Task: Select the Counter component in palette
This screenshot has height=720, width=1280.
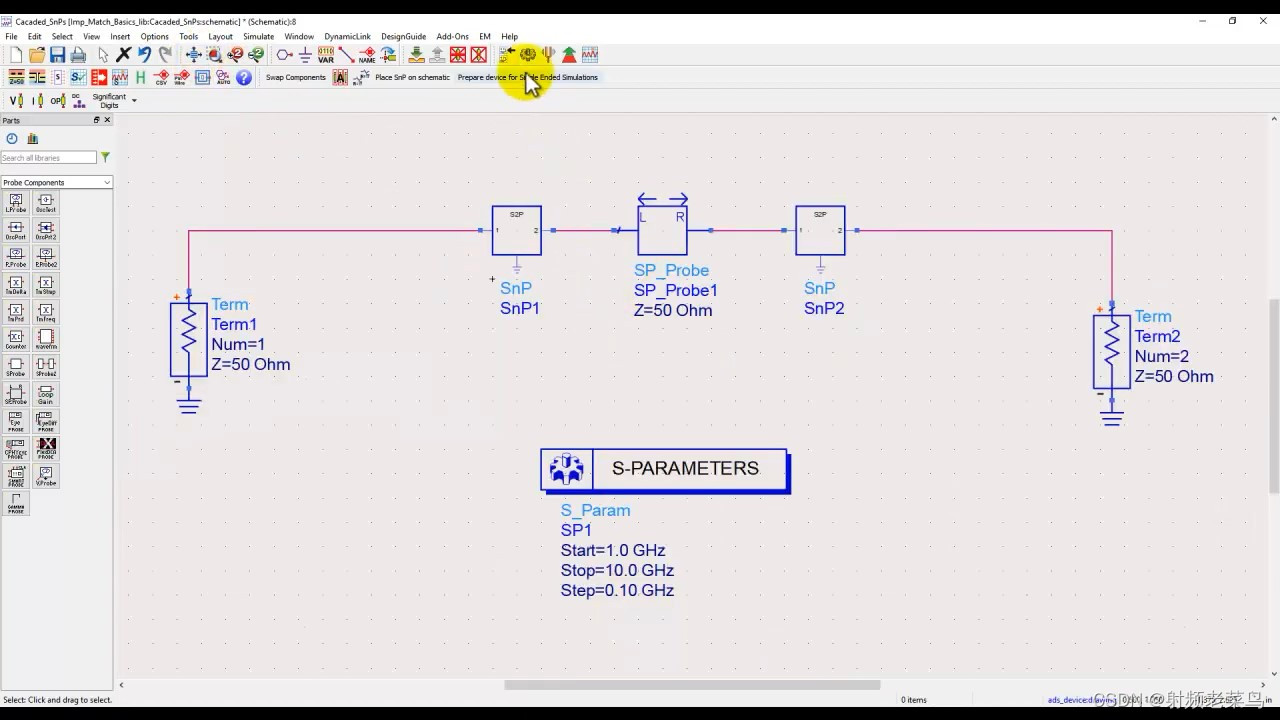Action: (x=16, y=339)
